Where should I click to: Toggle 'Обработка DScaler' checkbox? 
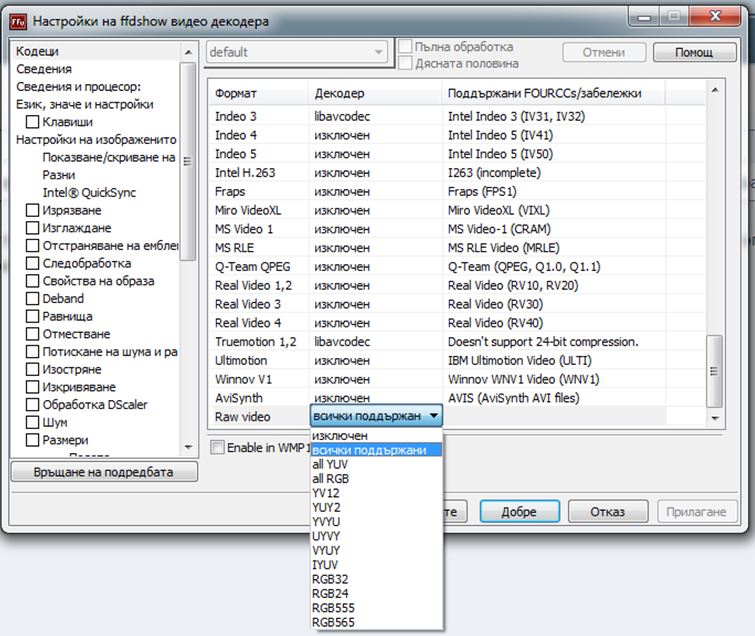click(x=32, y=404)
